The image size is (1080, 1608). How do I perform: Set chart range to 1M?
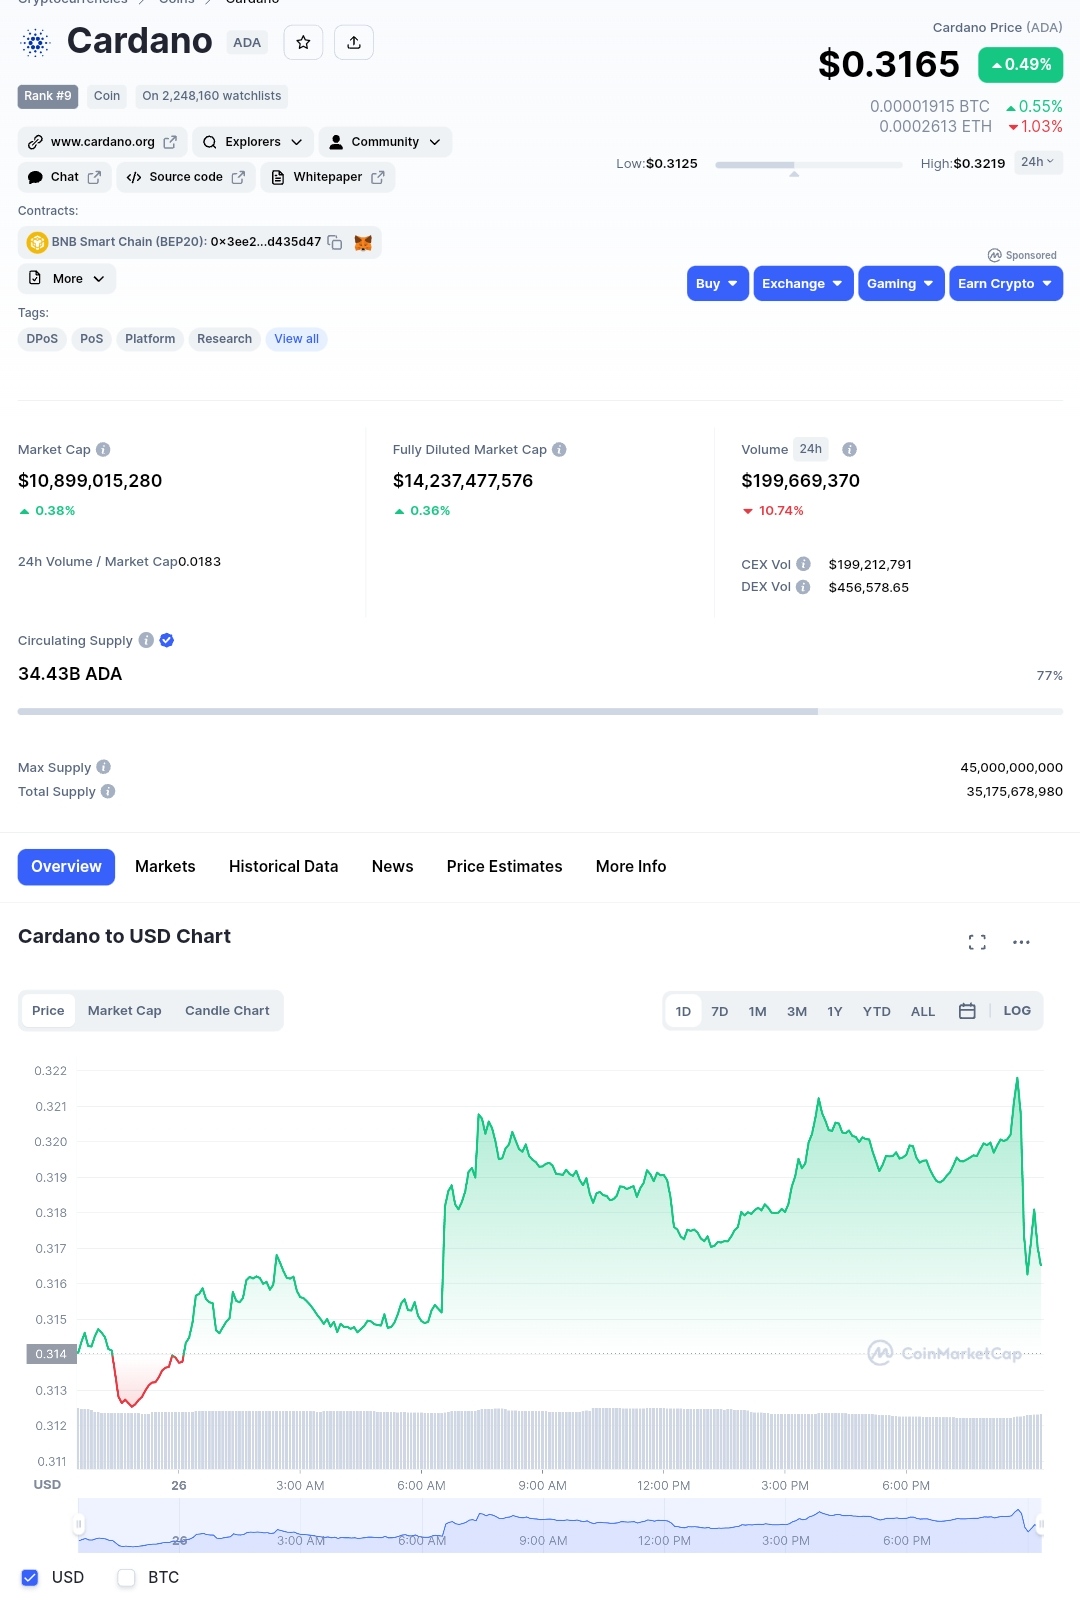tap(758, 1011)
